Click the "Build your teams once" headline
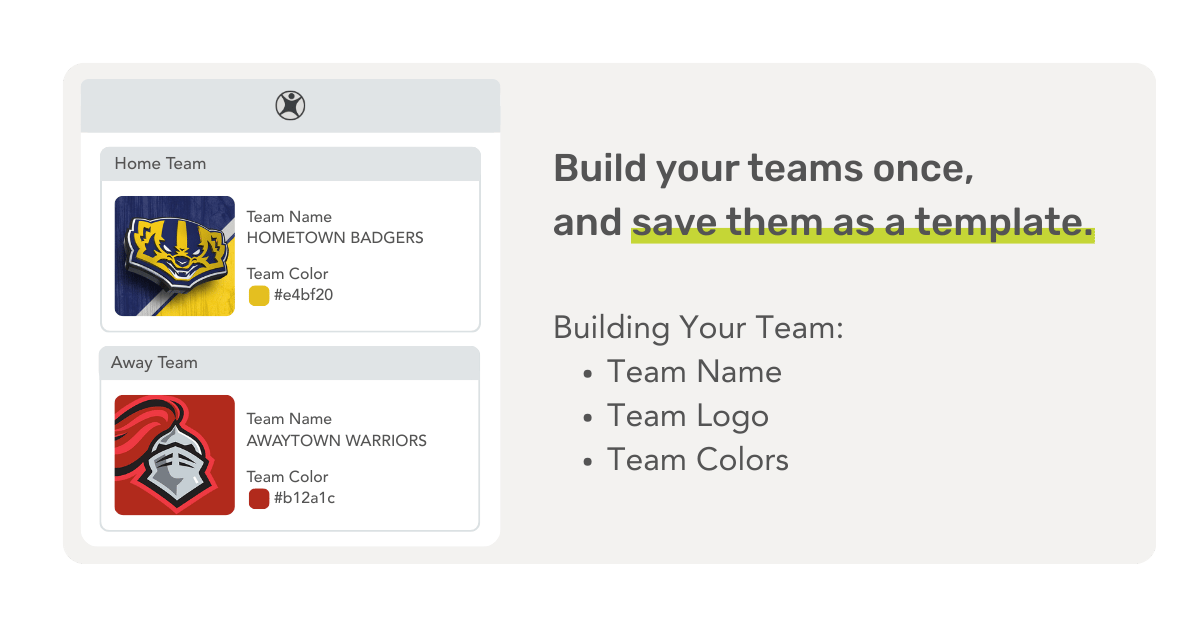The width and height of the screenshot is (1200, 627). (x=763, y=168)
